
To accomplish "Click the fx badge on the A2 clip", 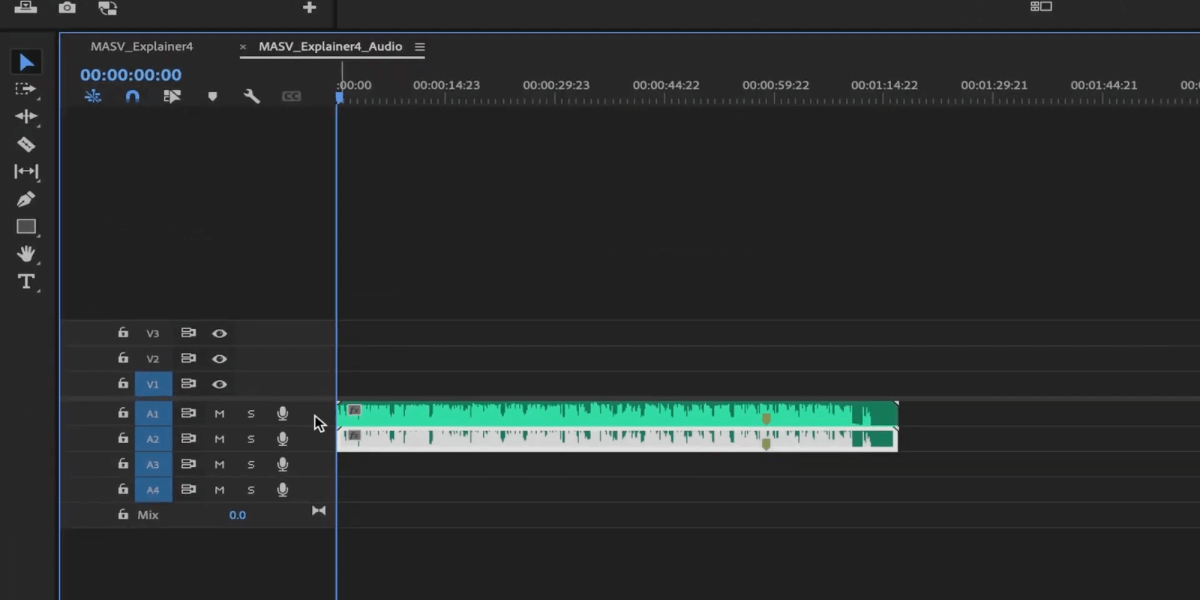I will click(x=353, y=435).
